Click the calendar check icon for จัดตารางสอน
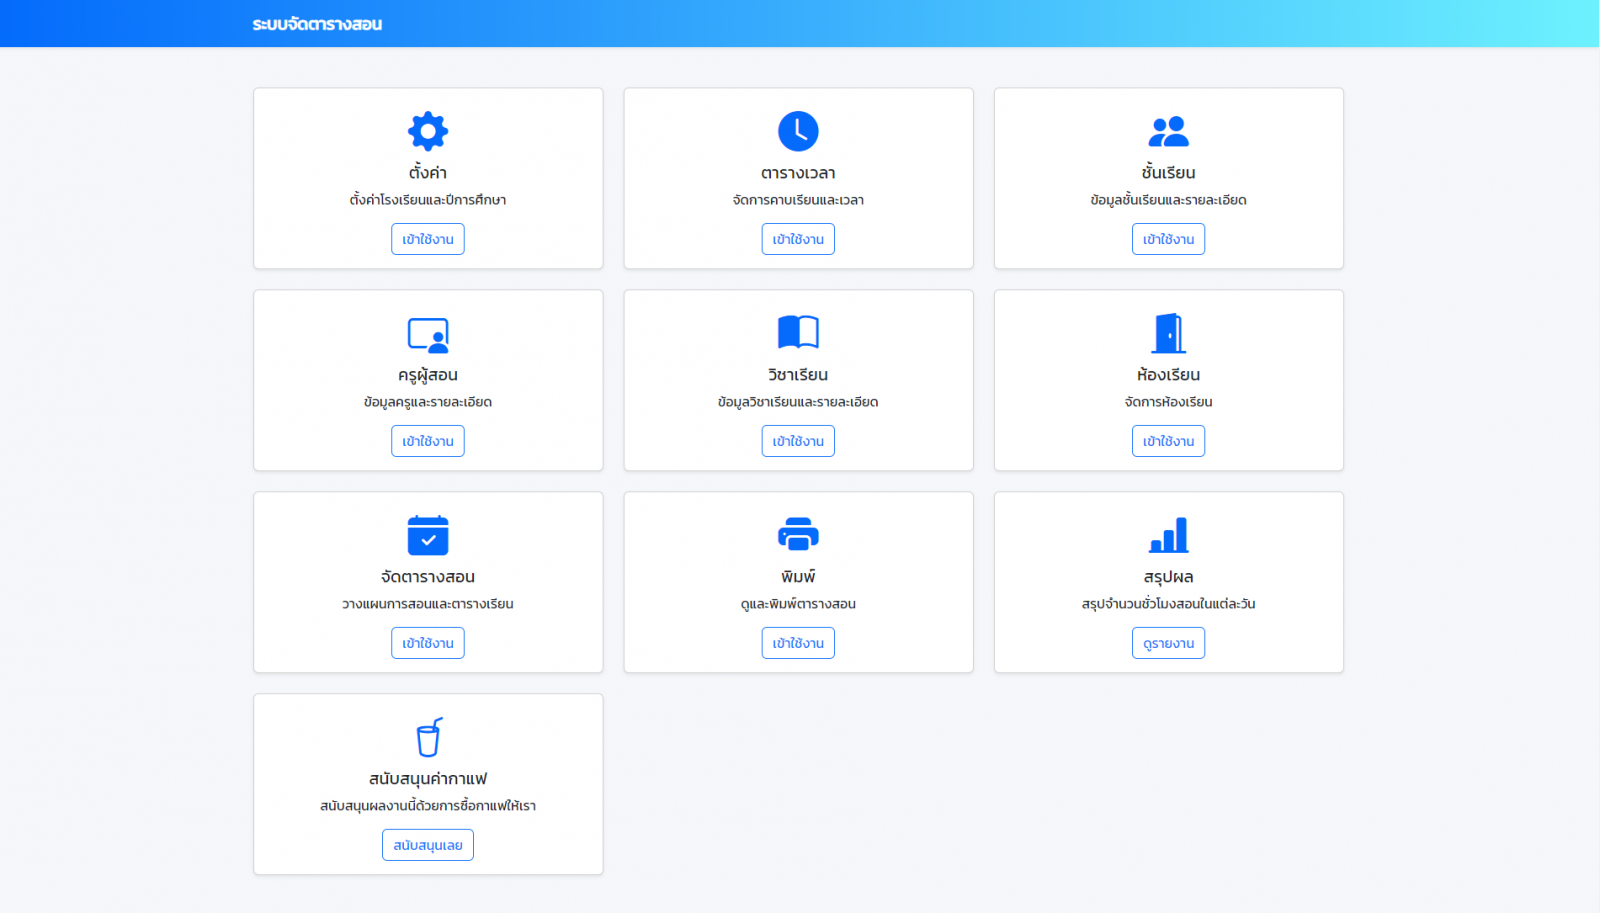Image resolution: width=1600 pixels, height=913 pixels. click(428, 535)
